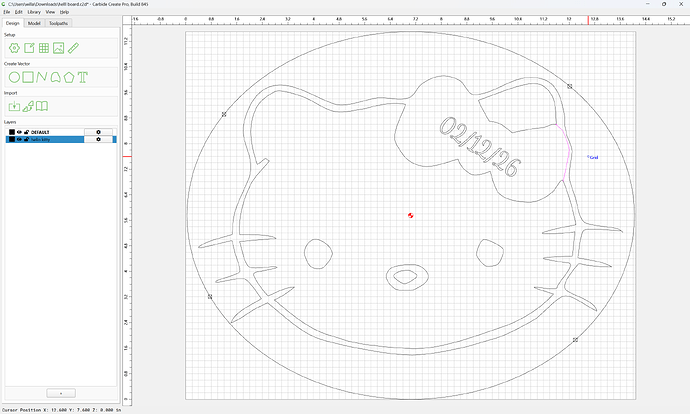Switch to the Design tab
The height and width of the screenshot is (414, 690).
click(x=12, y=23)
